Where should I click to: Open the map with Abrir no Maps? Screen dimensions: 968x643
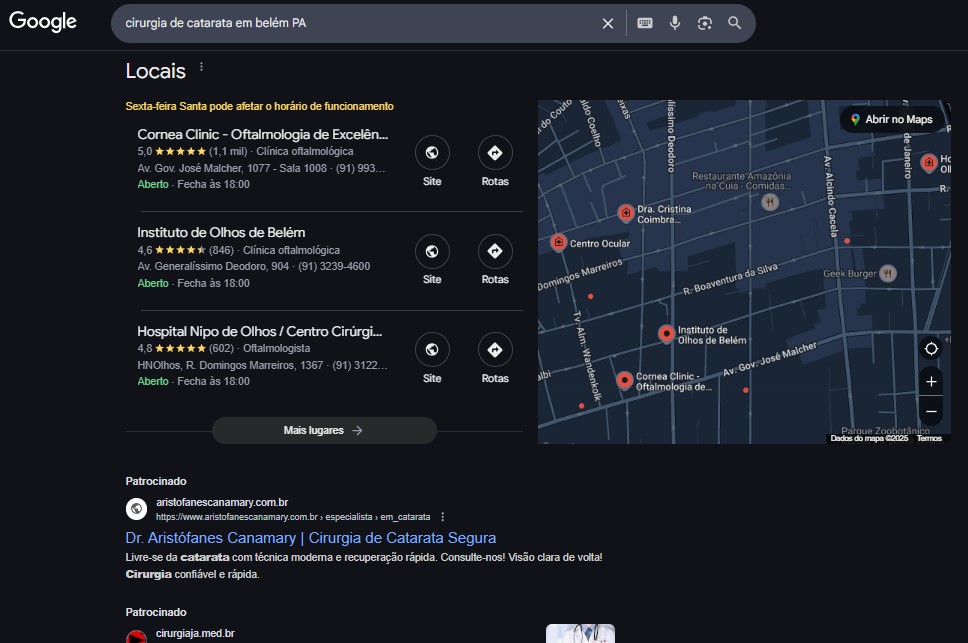[892, 120]
